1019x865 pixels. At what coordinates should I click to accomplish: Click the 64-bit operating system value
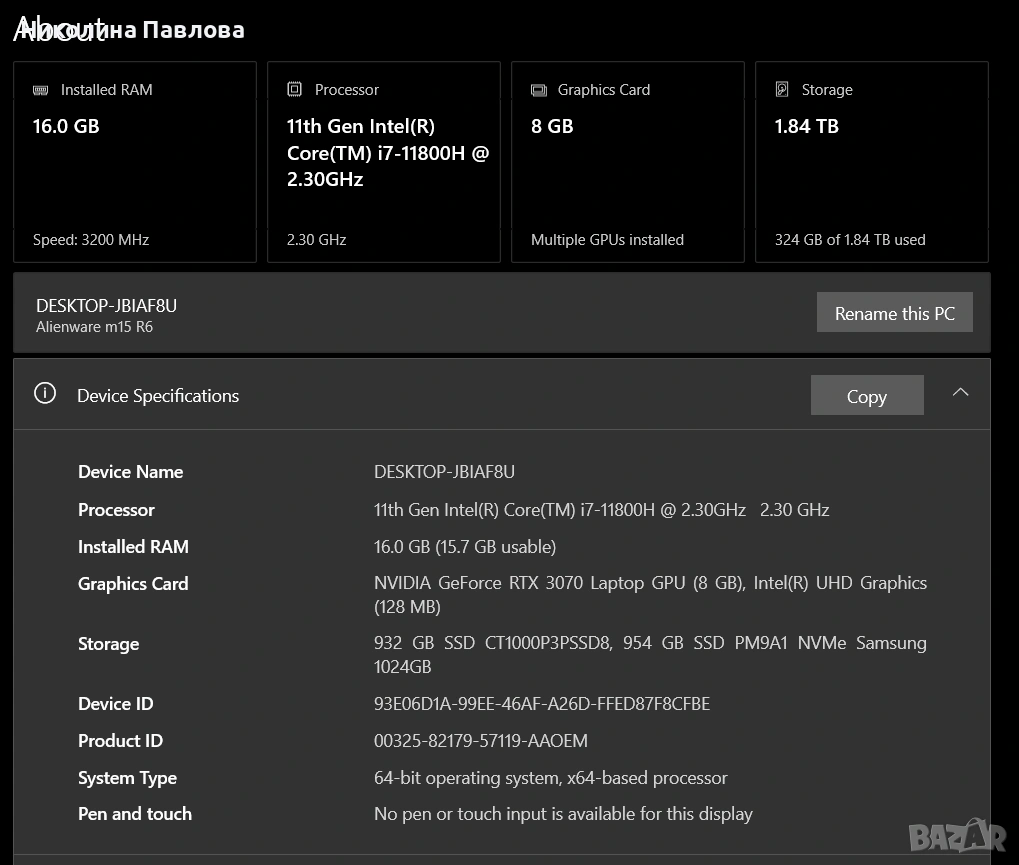tap(551, 778)
